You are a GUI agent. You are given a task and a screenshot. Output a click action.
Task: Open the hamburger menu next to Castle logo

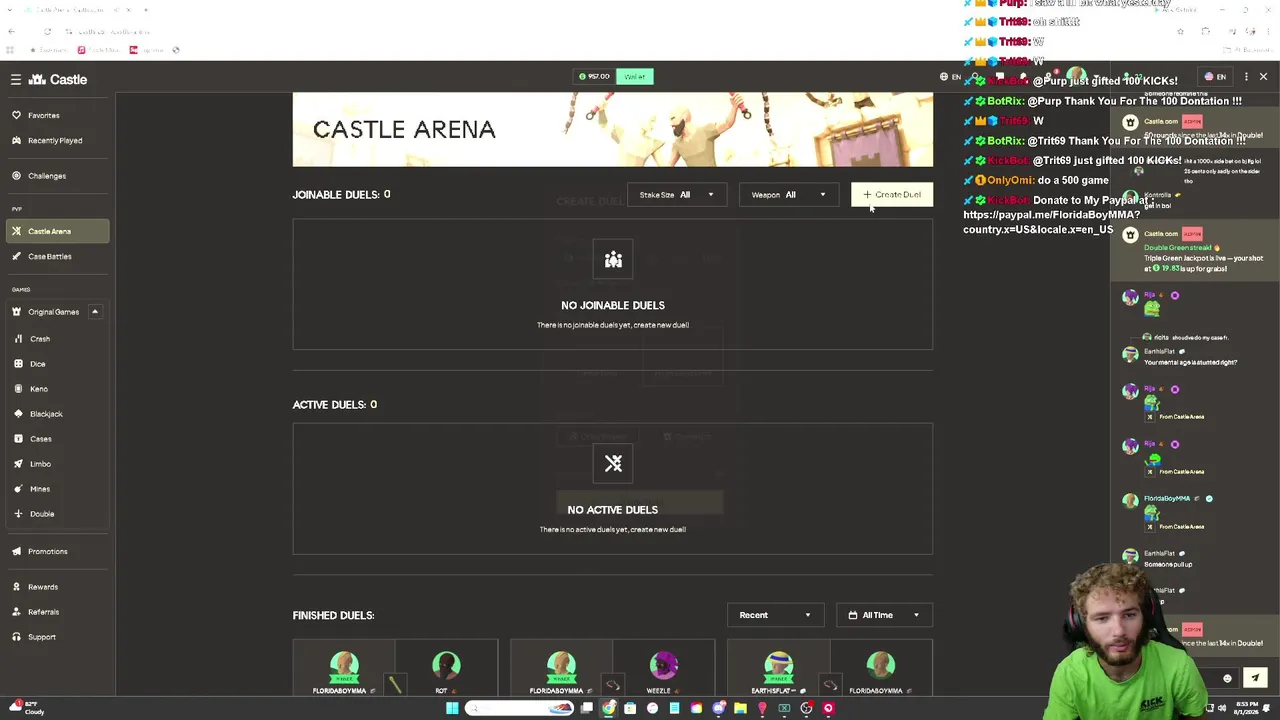pos(16,79)
